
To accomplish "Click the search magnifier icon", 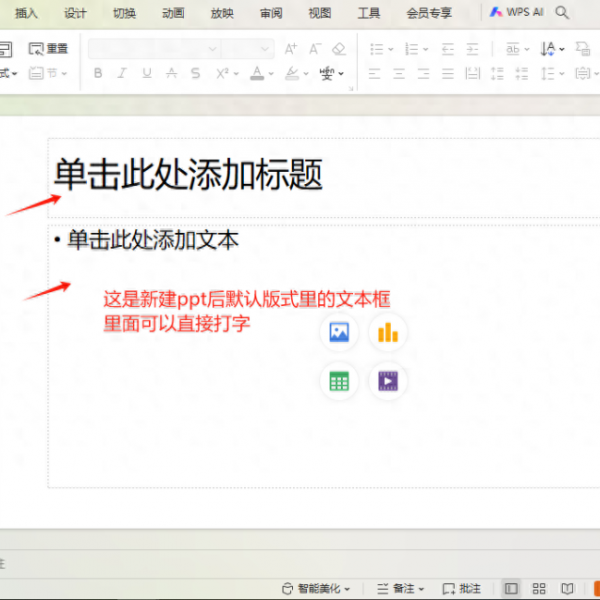I will pyautogui.click(x=562, y=13).
